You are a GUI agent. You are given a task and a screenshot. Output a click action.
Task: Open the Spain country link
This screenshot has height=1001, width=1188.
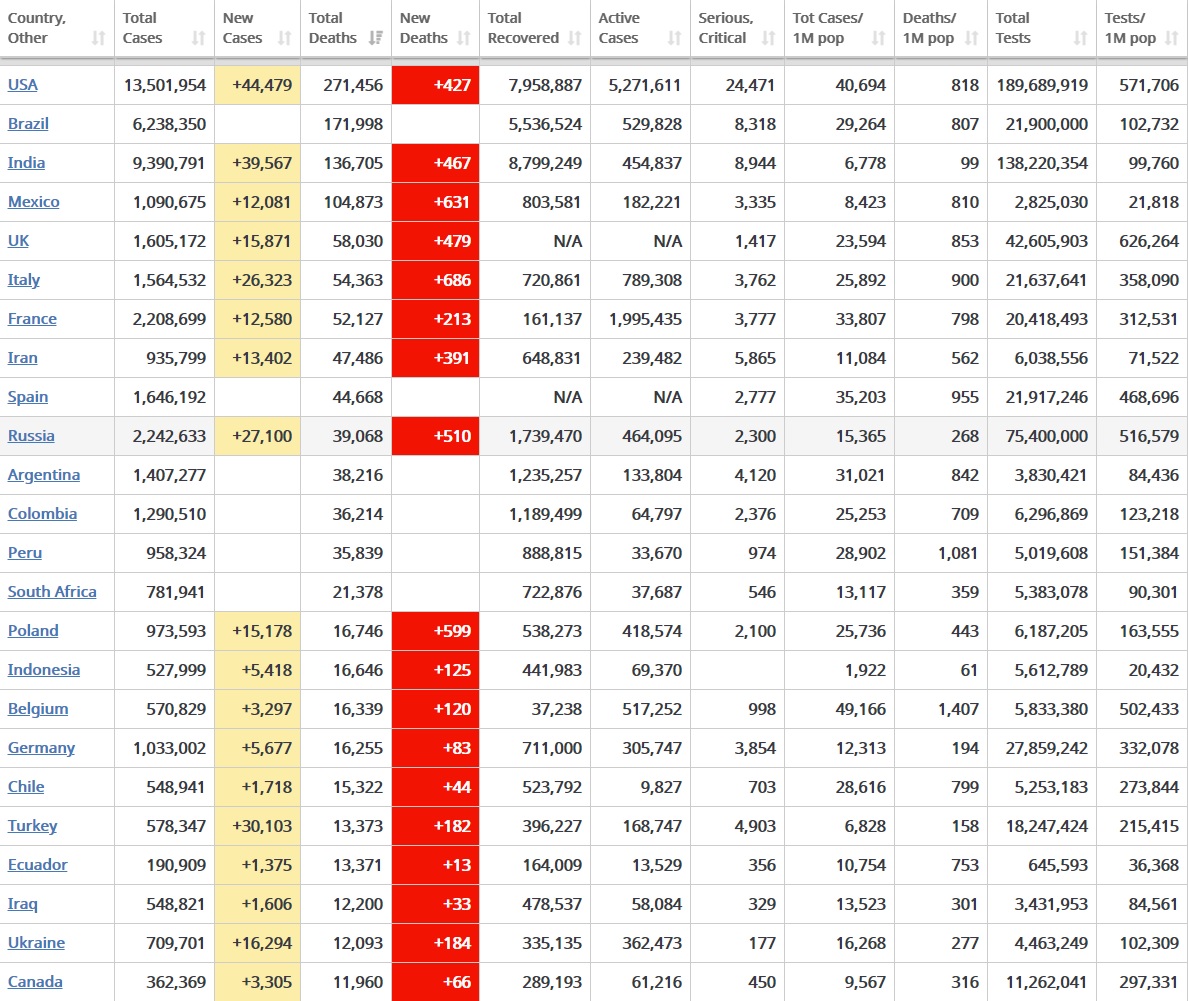pos(28,397)
